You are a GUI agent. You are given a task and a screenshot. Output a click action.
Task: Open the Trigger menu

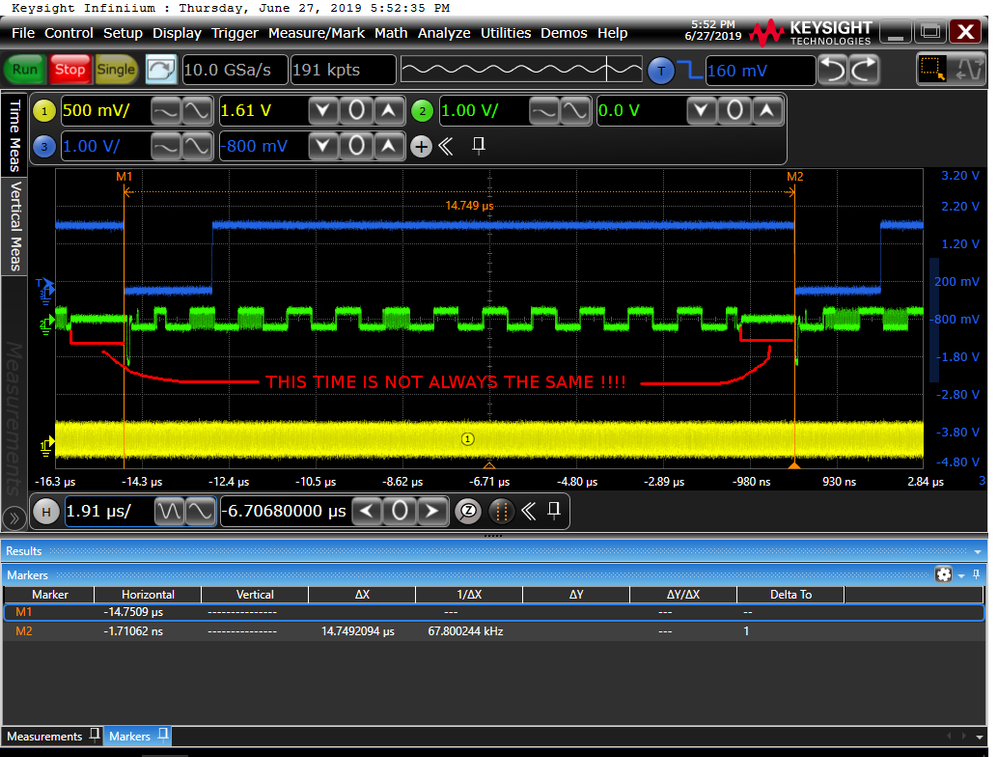coord(235,33)
